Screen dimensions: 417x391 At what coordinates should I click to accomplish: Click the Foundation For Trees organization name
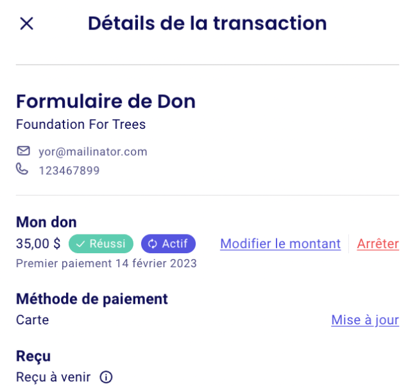click(x=81, y=124)
